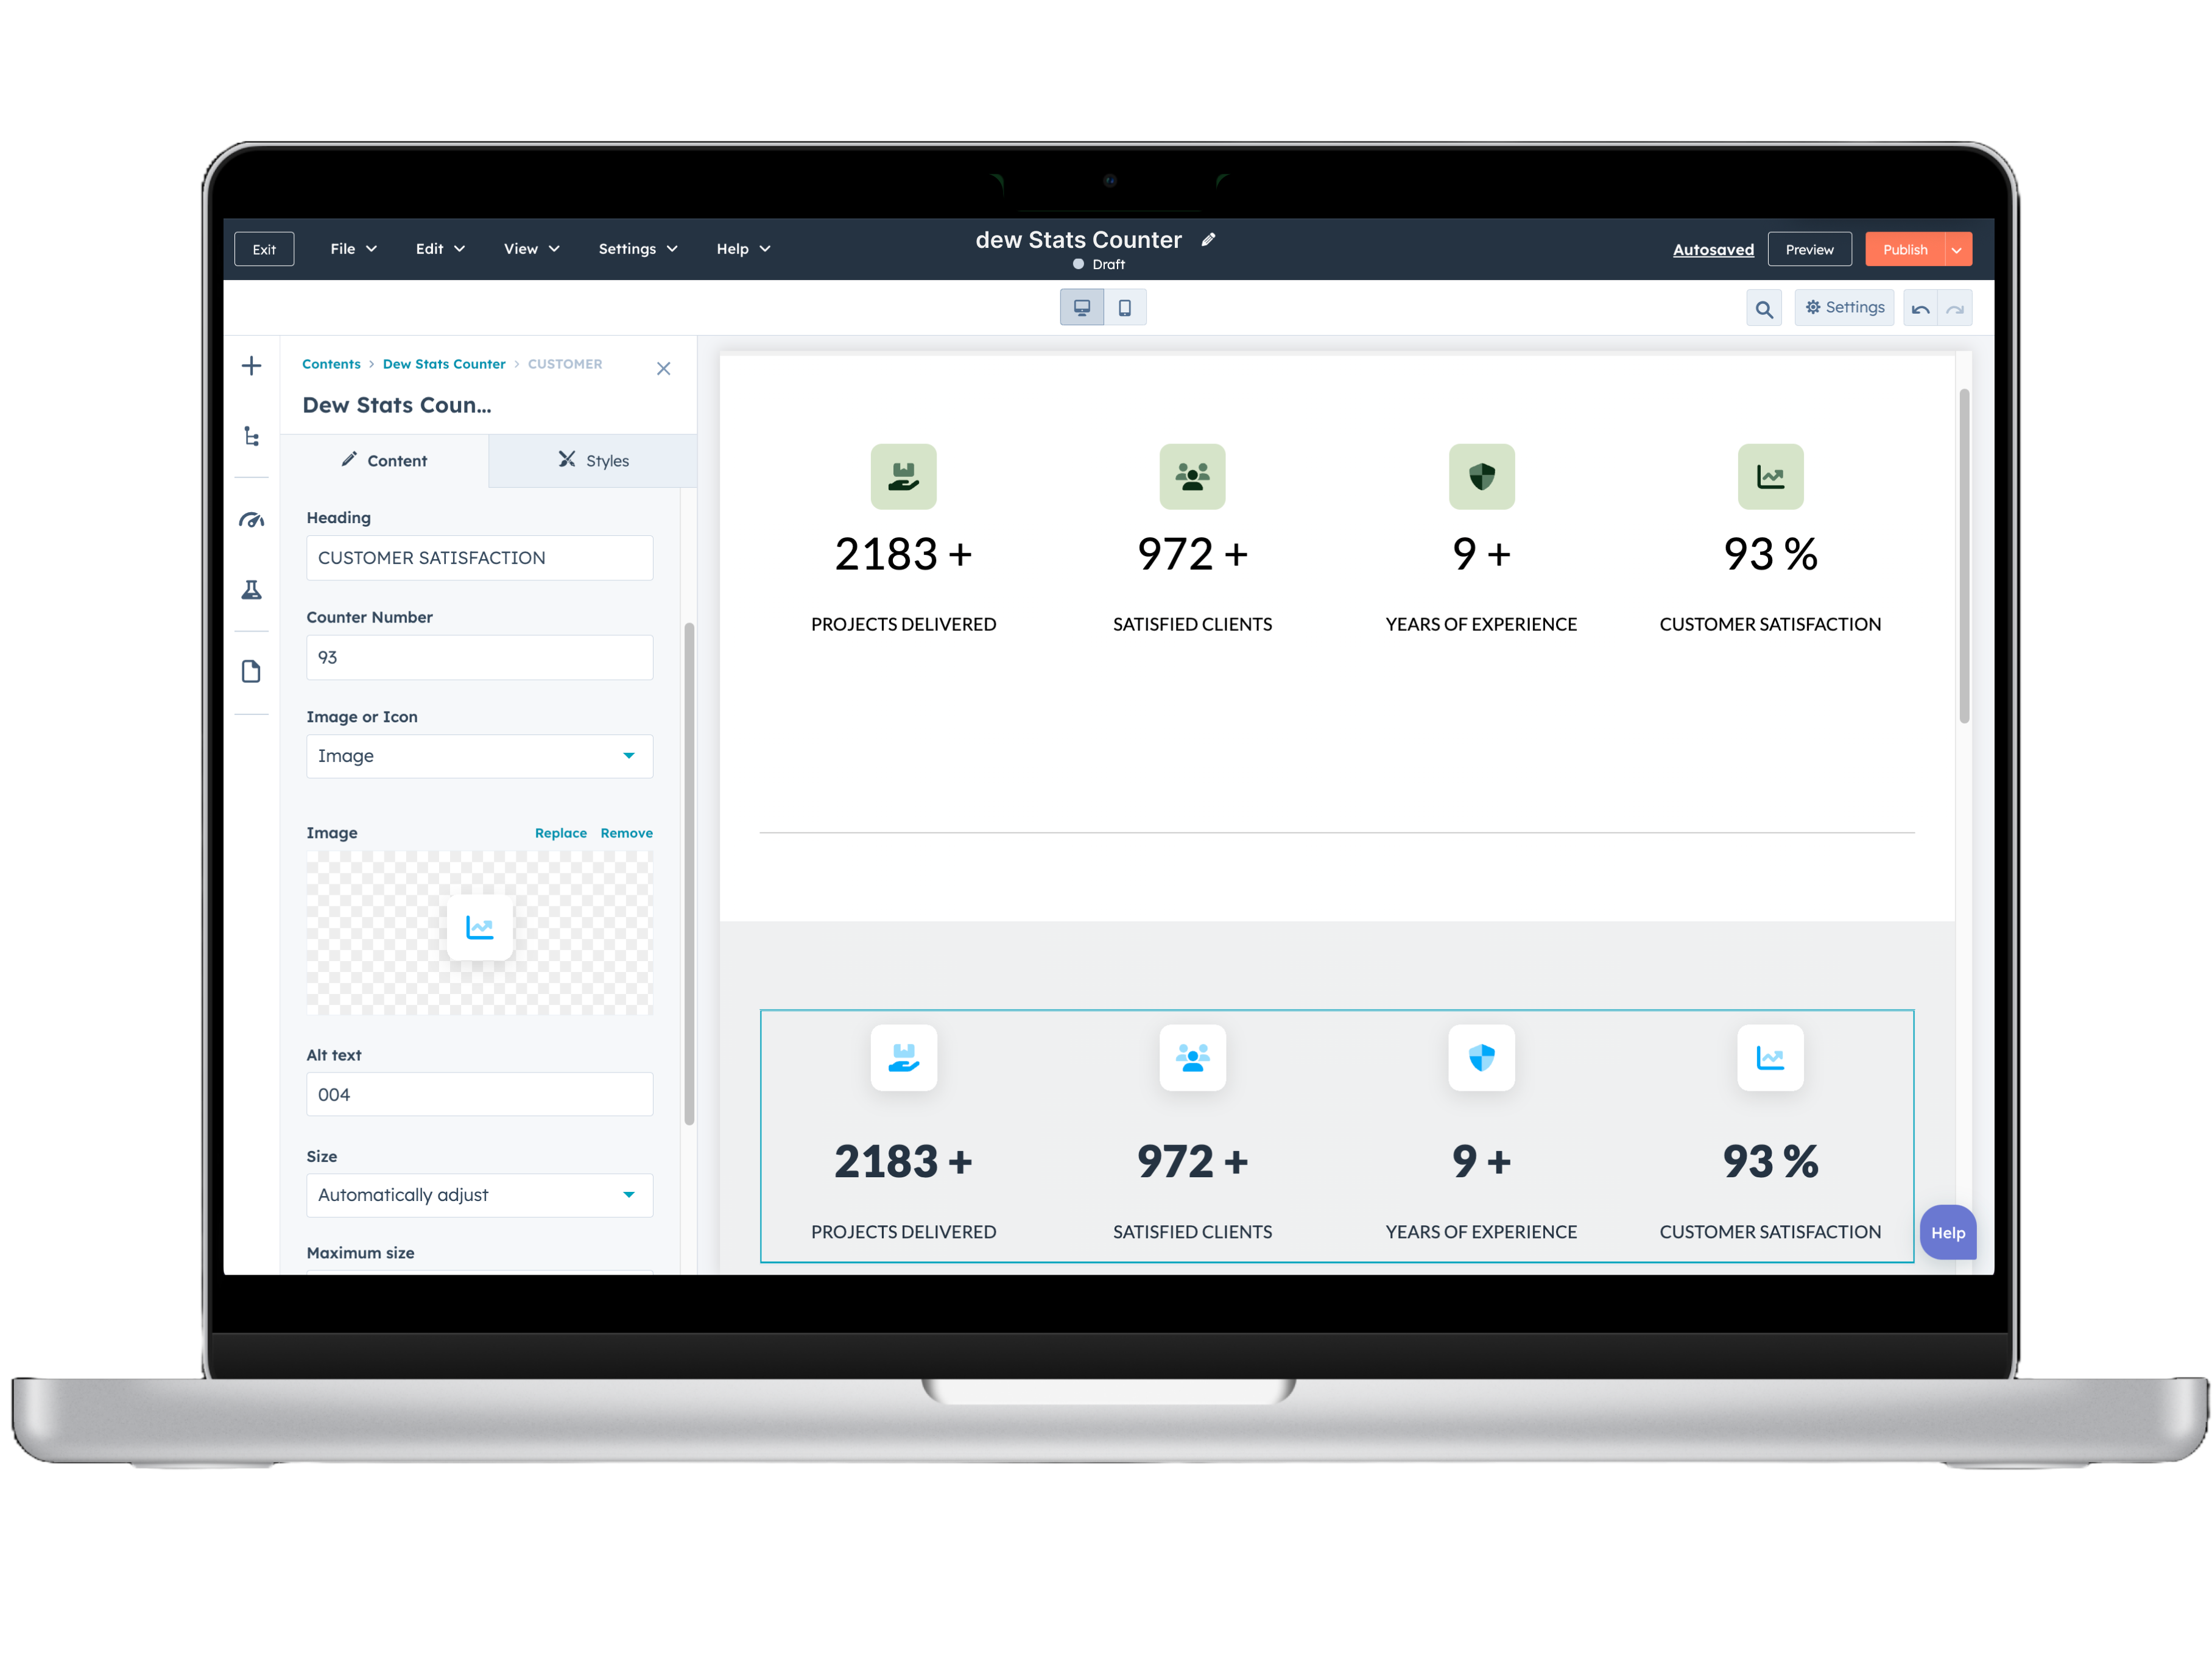Switch to the Styles tab
2212x1659 pixels.
coord(593,461)
